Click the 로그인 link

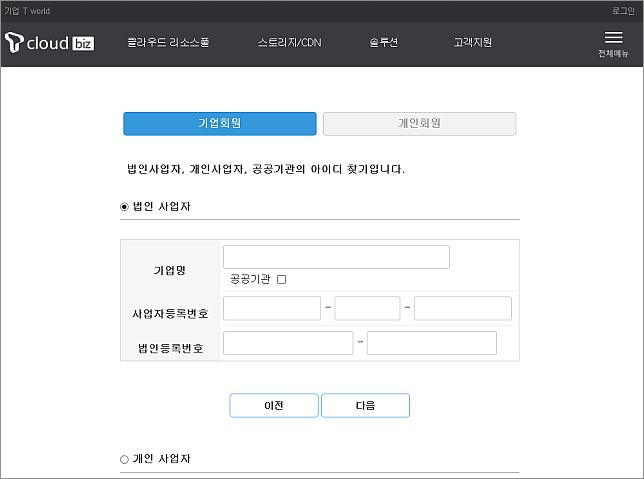pyautogui.click(x=623, y=11)
